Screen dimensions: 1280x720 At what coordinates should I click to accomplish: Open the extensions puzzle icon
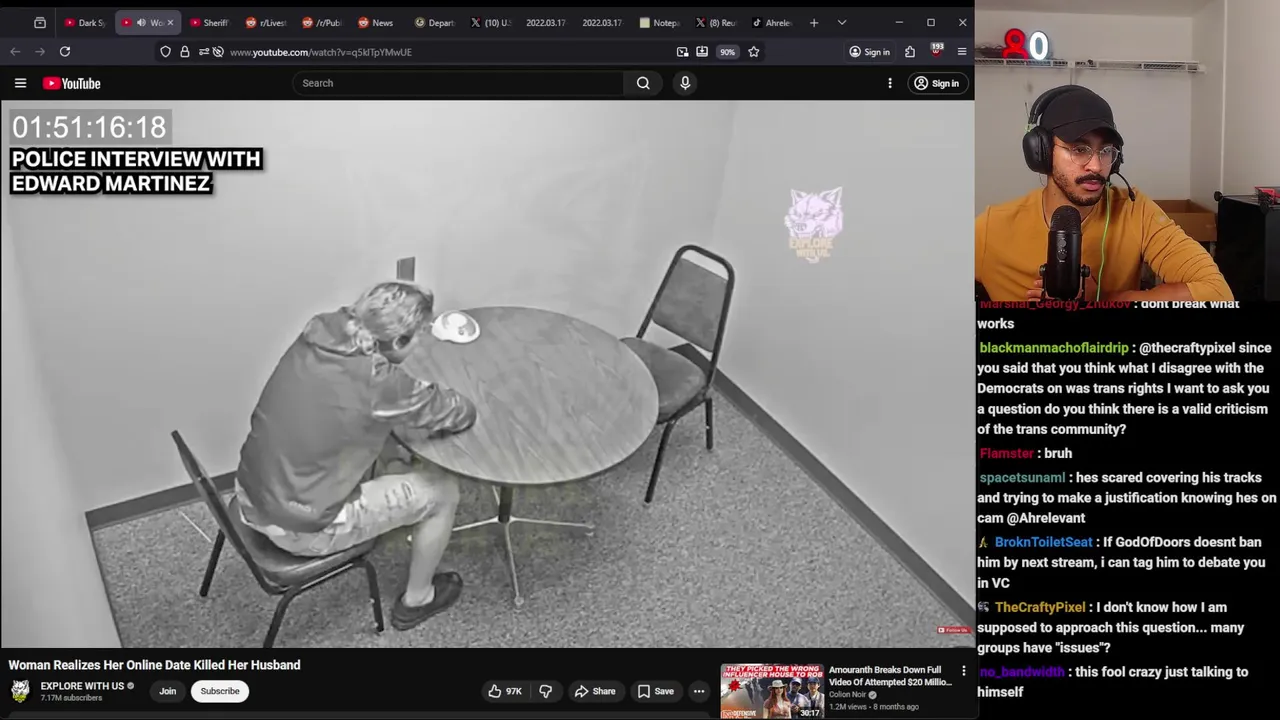click(910, 52)
